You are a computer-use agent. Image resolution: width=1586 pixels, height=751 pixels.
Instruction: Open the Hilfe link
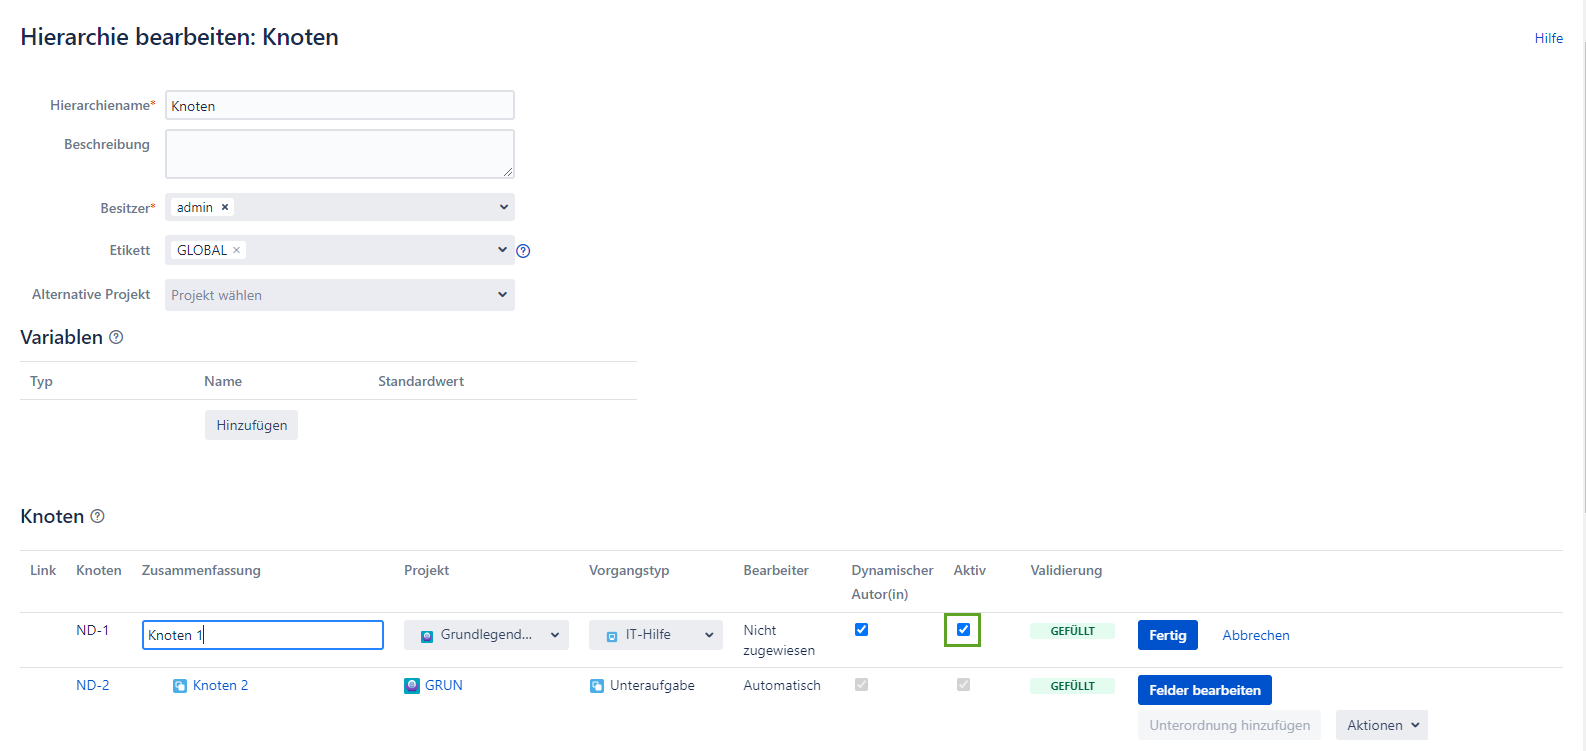point(1548,38)
